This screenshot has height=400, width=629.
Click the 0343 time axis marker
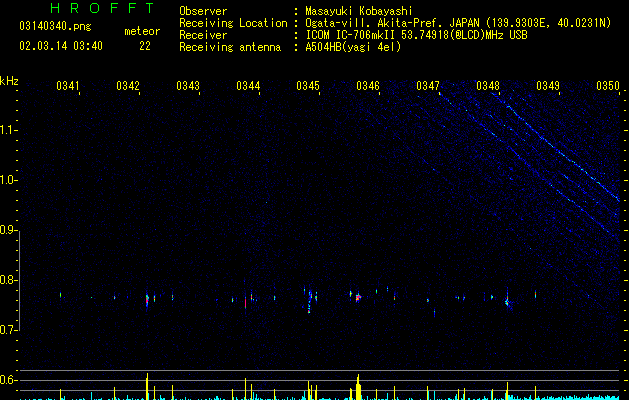(x=188, y=86)
